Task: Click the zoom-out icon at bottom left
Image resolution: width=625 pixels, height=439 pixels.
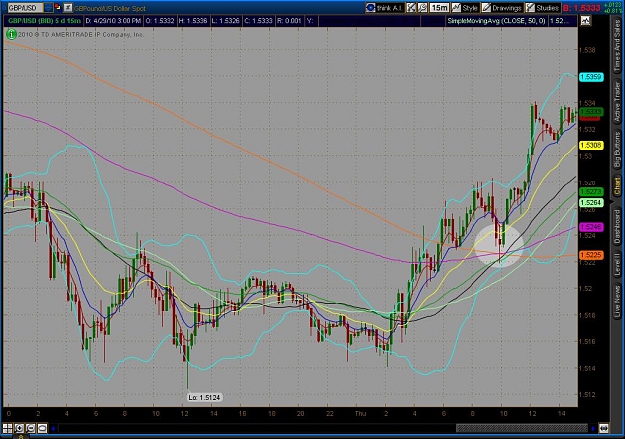Action: (31, 429)
